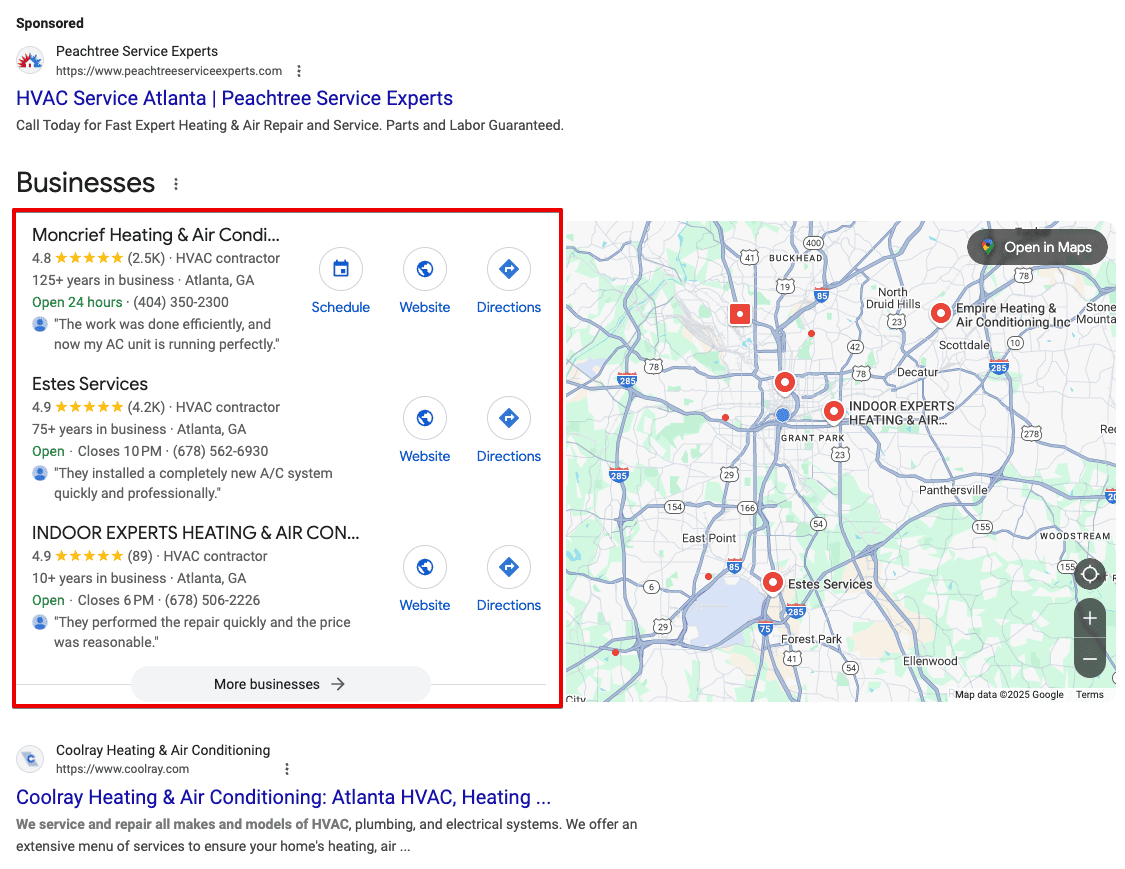Click the Open in Maps button
The width and height of the screenshot is (1125, 869).
[x=1036, y=247]
